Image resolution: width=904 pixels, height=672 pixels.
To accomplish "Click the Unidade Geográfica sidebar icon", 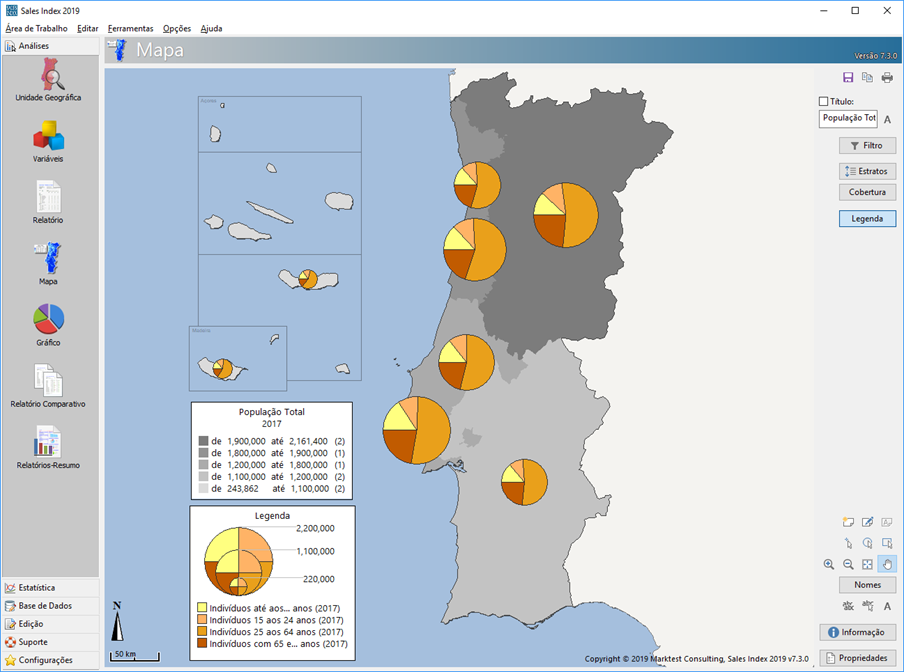I will coord(48,81).
